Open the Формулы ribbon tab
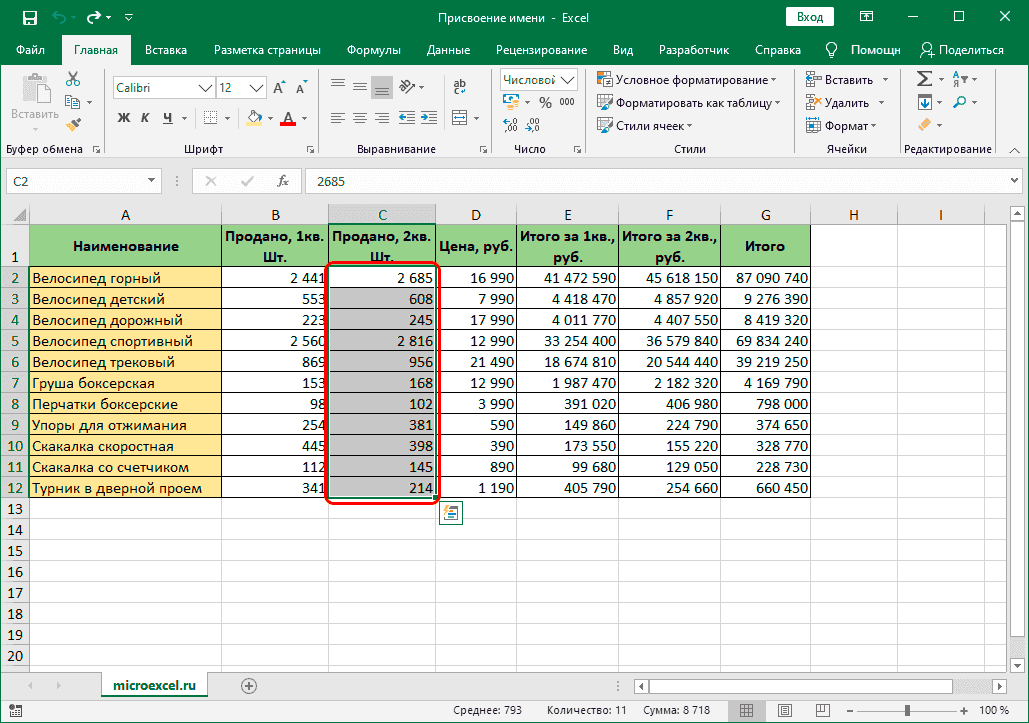Screen dimensions: 1029x723 point(373,50)
